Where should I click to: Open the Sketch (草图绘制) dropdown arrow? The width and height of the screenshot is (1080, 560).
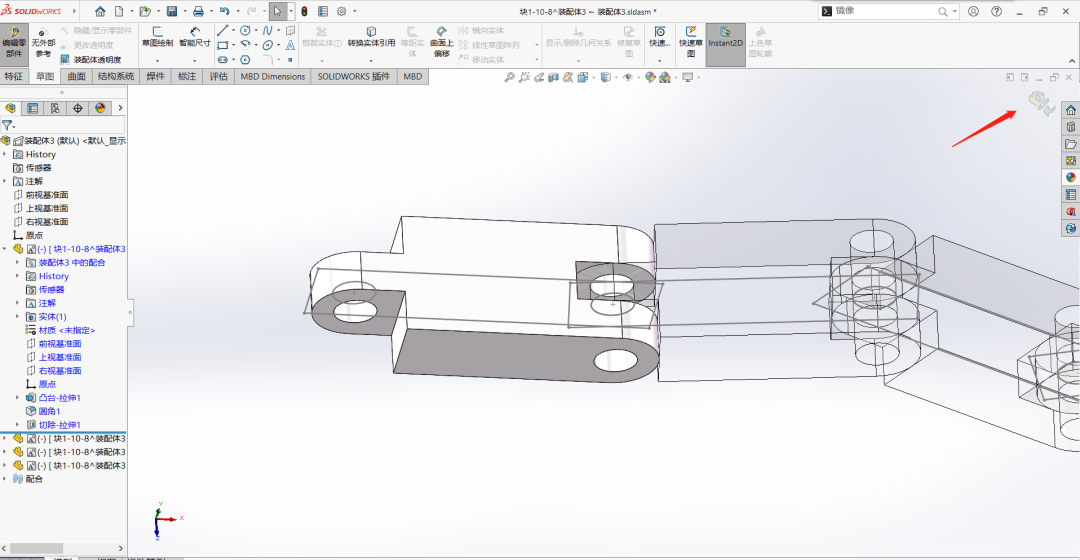157,60
